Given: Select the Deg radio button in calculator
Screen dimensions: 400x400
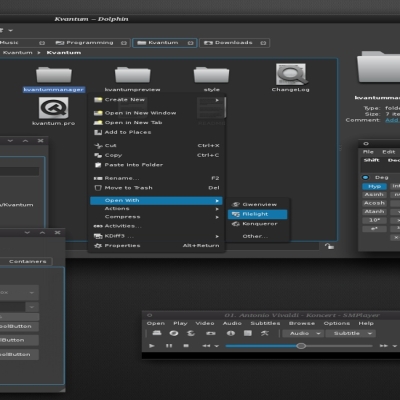Looking at the screenshot, I should [x=366, y=178].
